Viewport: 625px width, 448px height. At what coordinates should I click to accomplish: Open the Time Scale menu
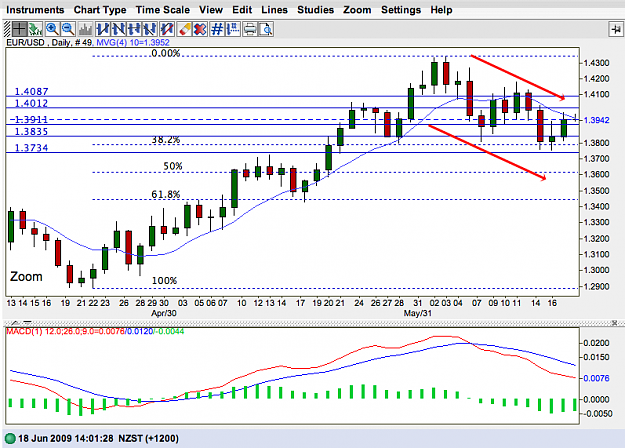pyautogui.click(x=163, y=10)
